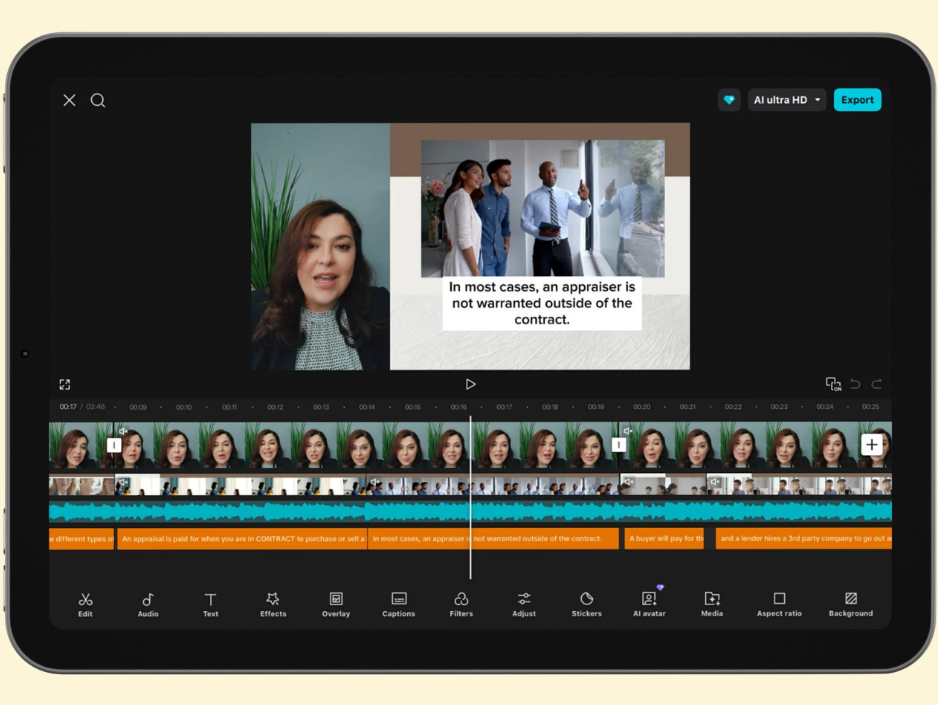The height and width of the screenshot is (705, 938).
Task: Open the AI ultra HD export quality dropdown
Action: pyautogui.click(x=787, y=99)
